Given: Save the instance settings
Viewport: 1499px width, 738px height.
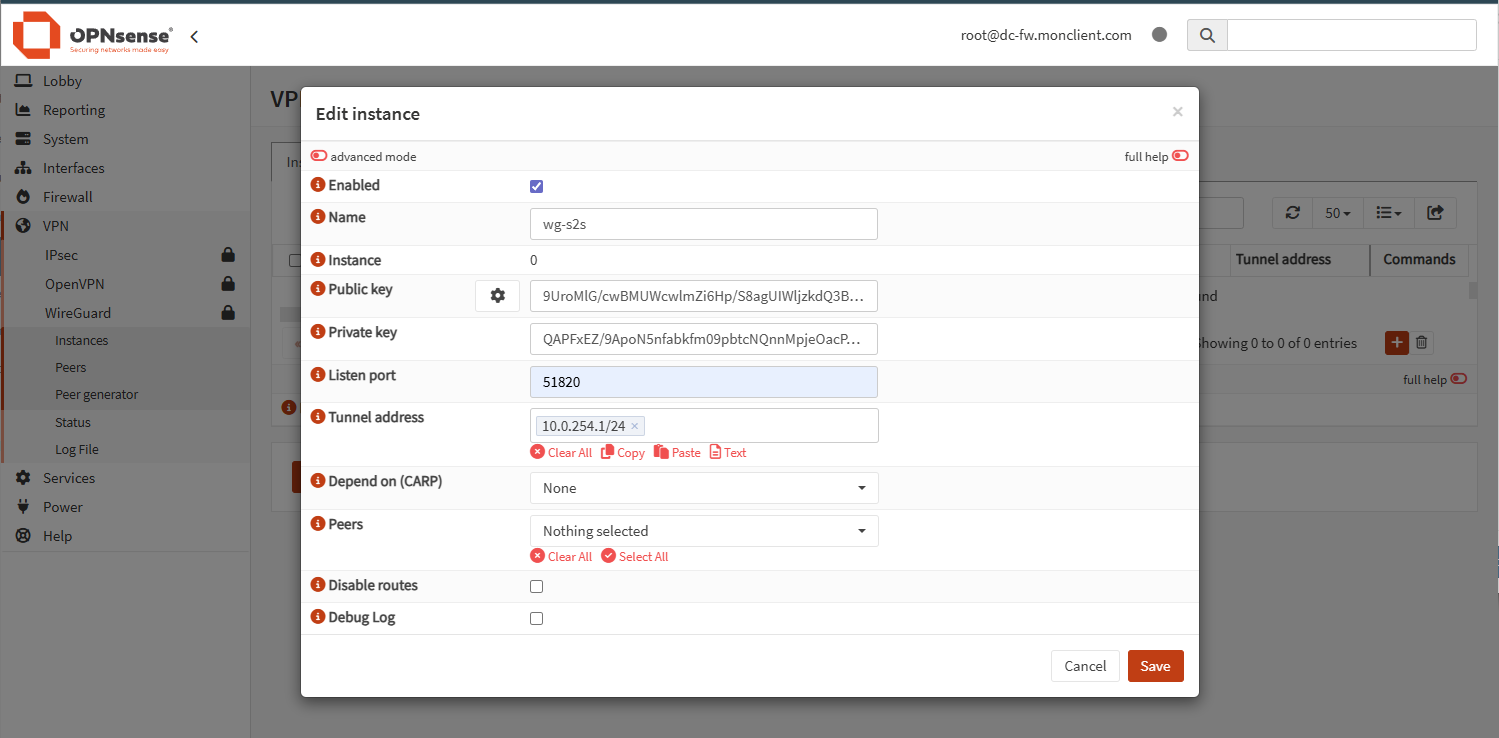Looking at the screenshot, I should [1155, 666].
